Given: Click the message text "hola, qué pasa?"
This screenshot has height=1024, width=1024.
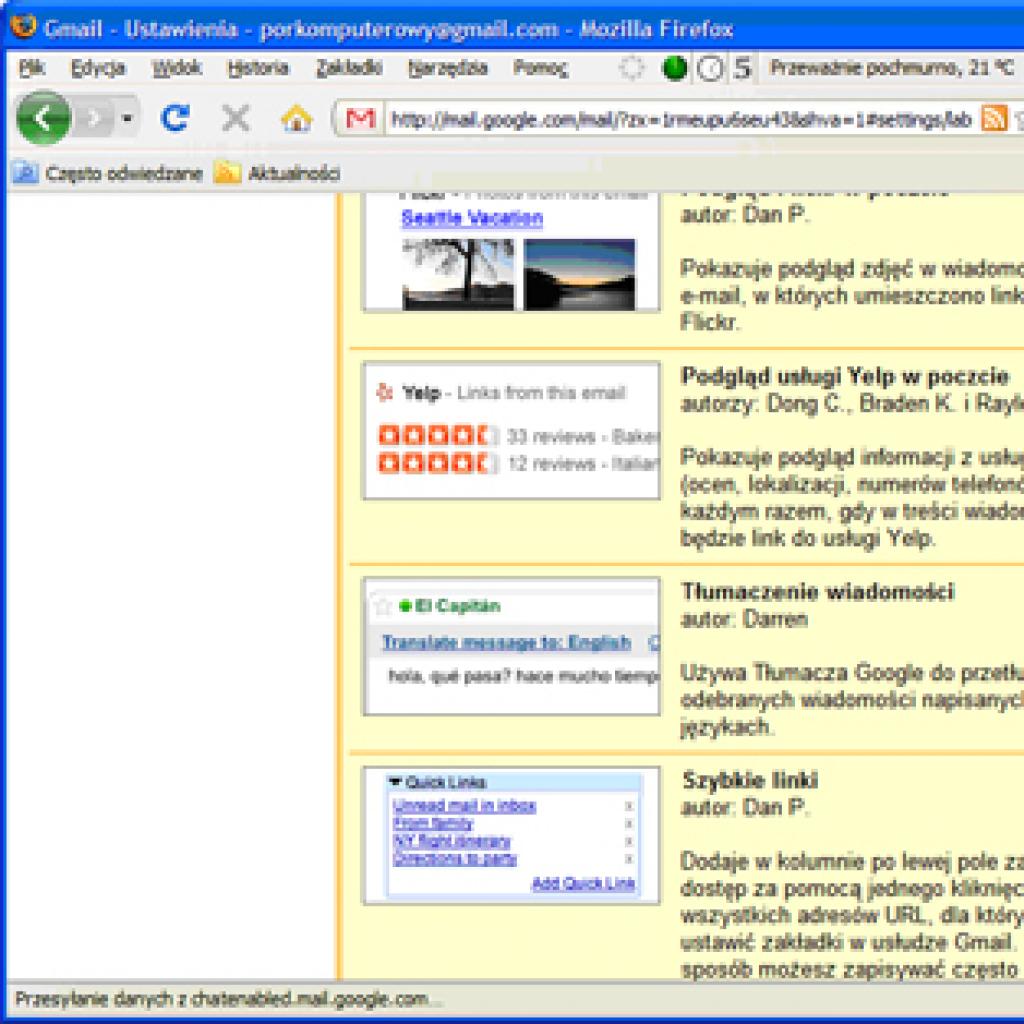Looking at the screenshot, I should [x=450, y=676].
